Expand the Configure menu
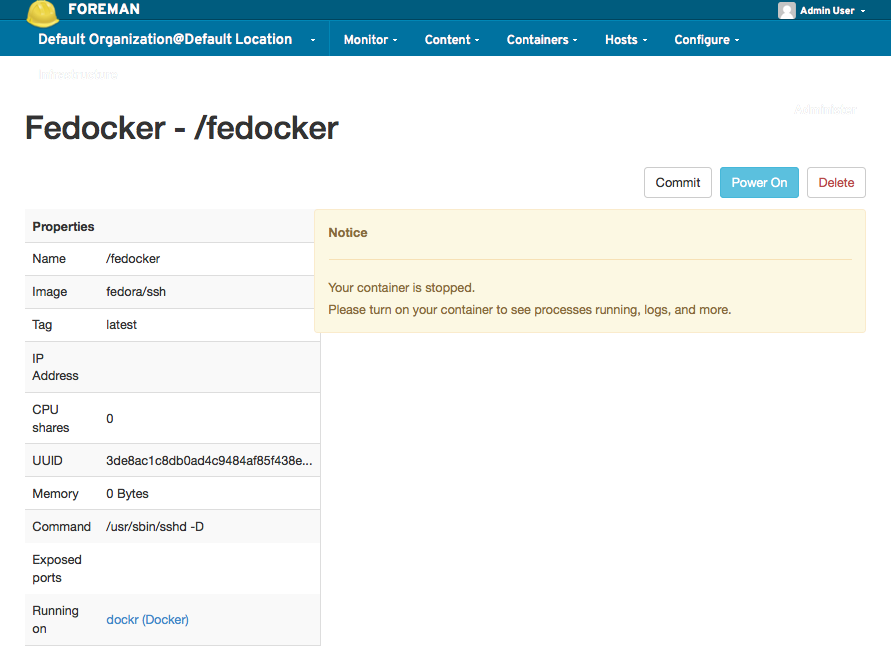 click(706, 40)
